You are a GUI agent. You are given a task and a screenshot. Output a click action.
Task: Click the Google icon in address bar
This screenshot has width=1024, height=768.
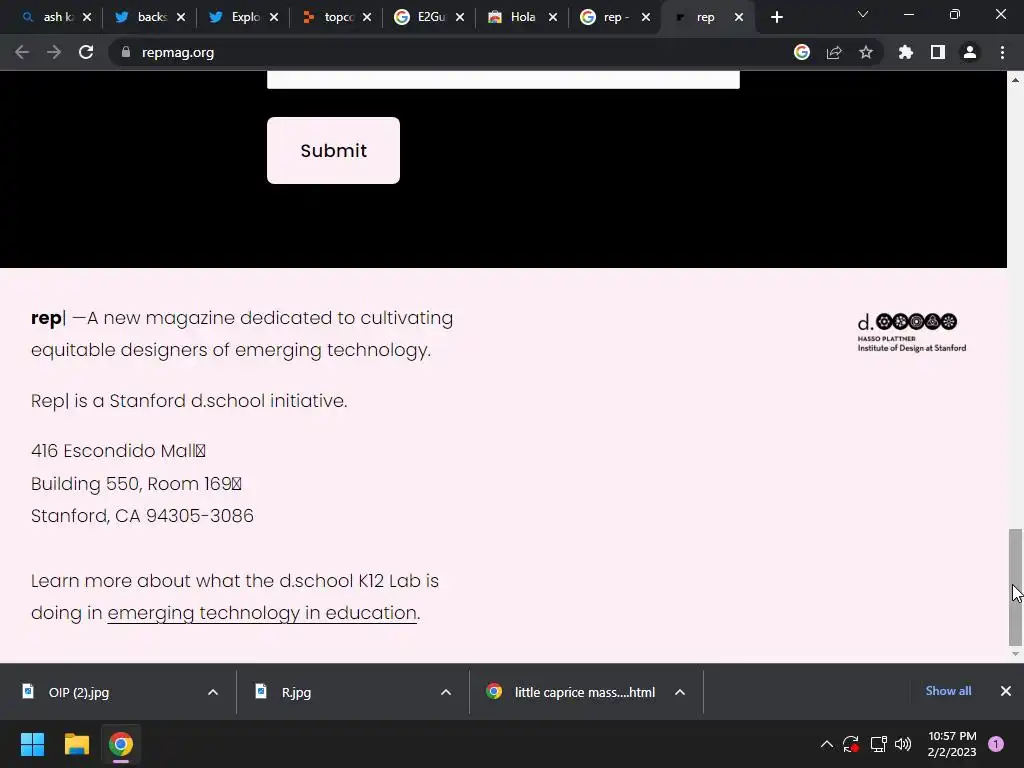pos(802,52)
